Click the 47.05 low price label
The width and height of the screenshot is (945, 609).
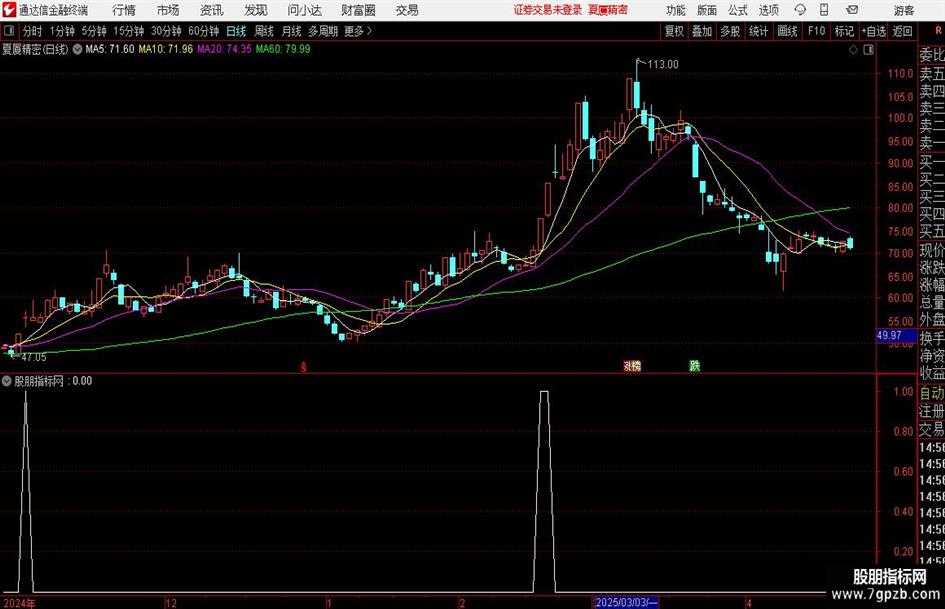[34, 358]
